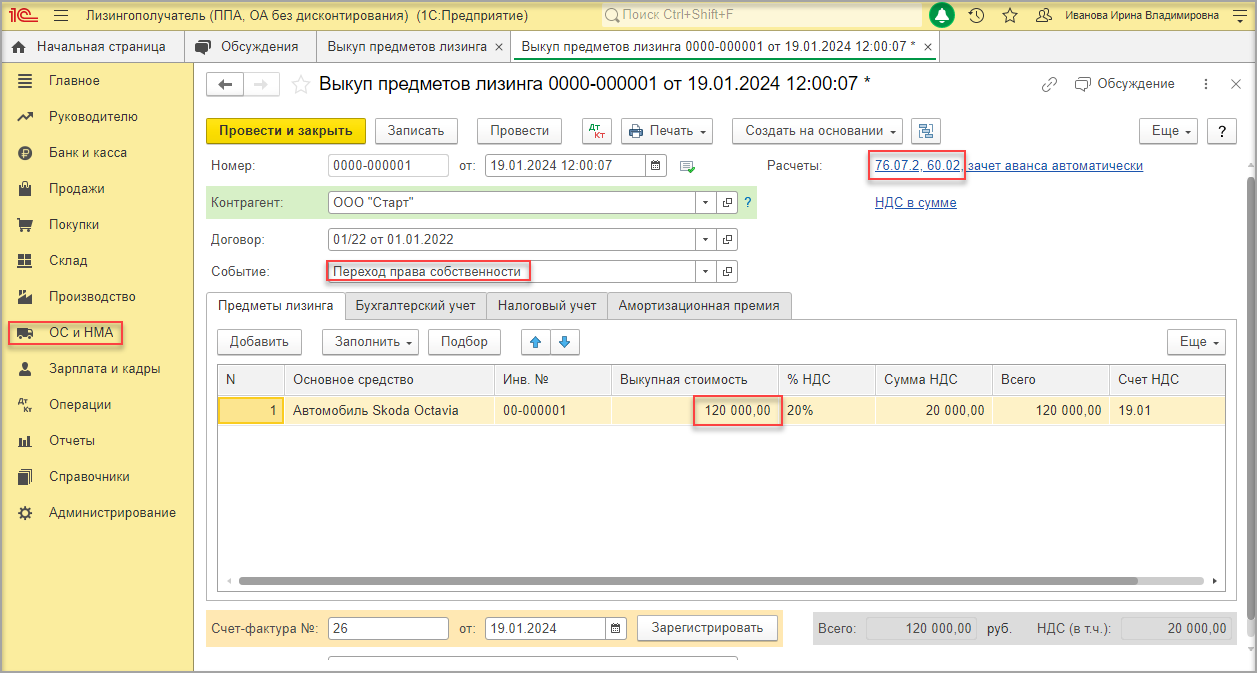
Task: Expand Создать на основании menu
Action: click(x=817, y=131)
